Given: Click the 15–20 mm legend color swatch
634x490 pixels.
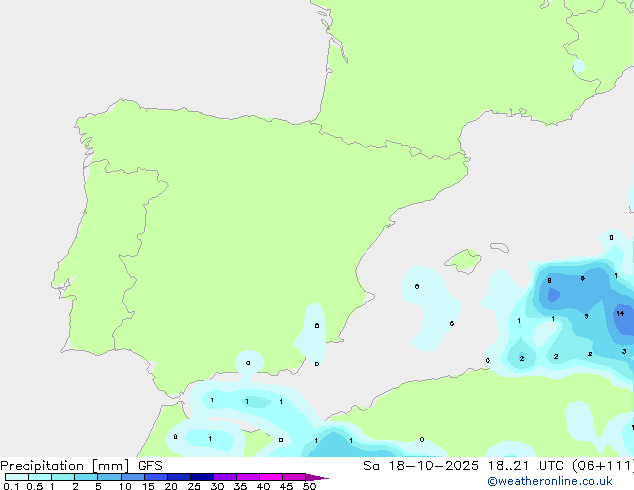Looking at the screenshot, I should tap(156, 477).
